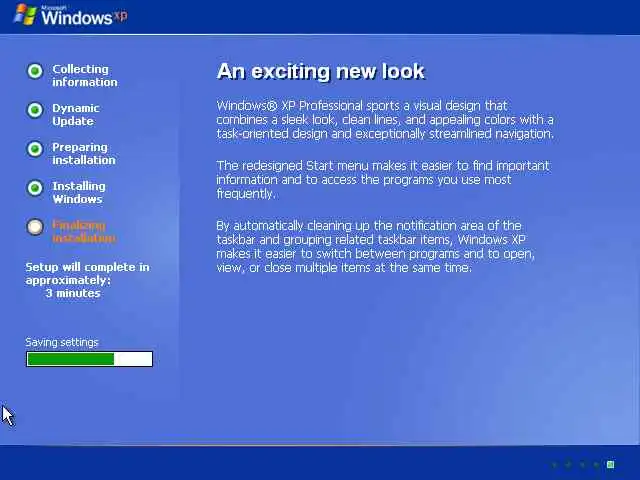Click 'Setup will complete in approximately:' text

pos(87,273)
